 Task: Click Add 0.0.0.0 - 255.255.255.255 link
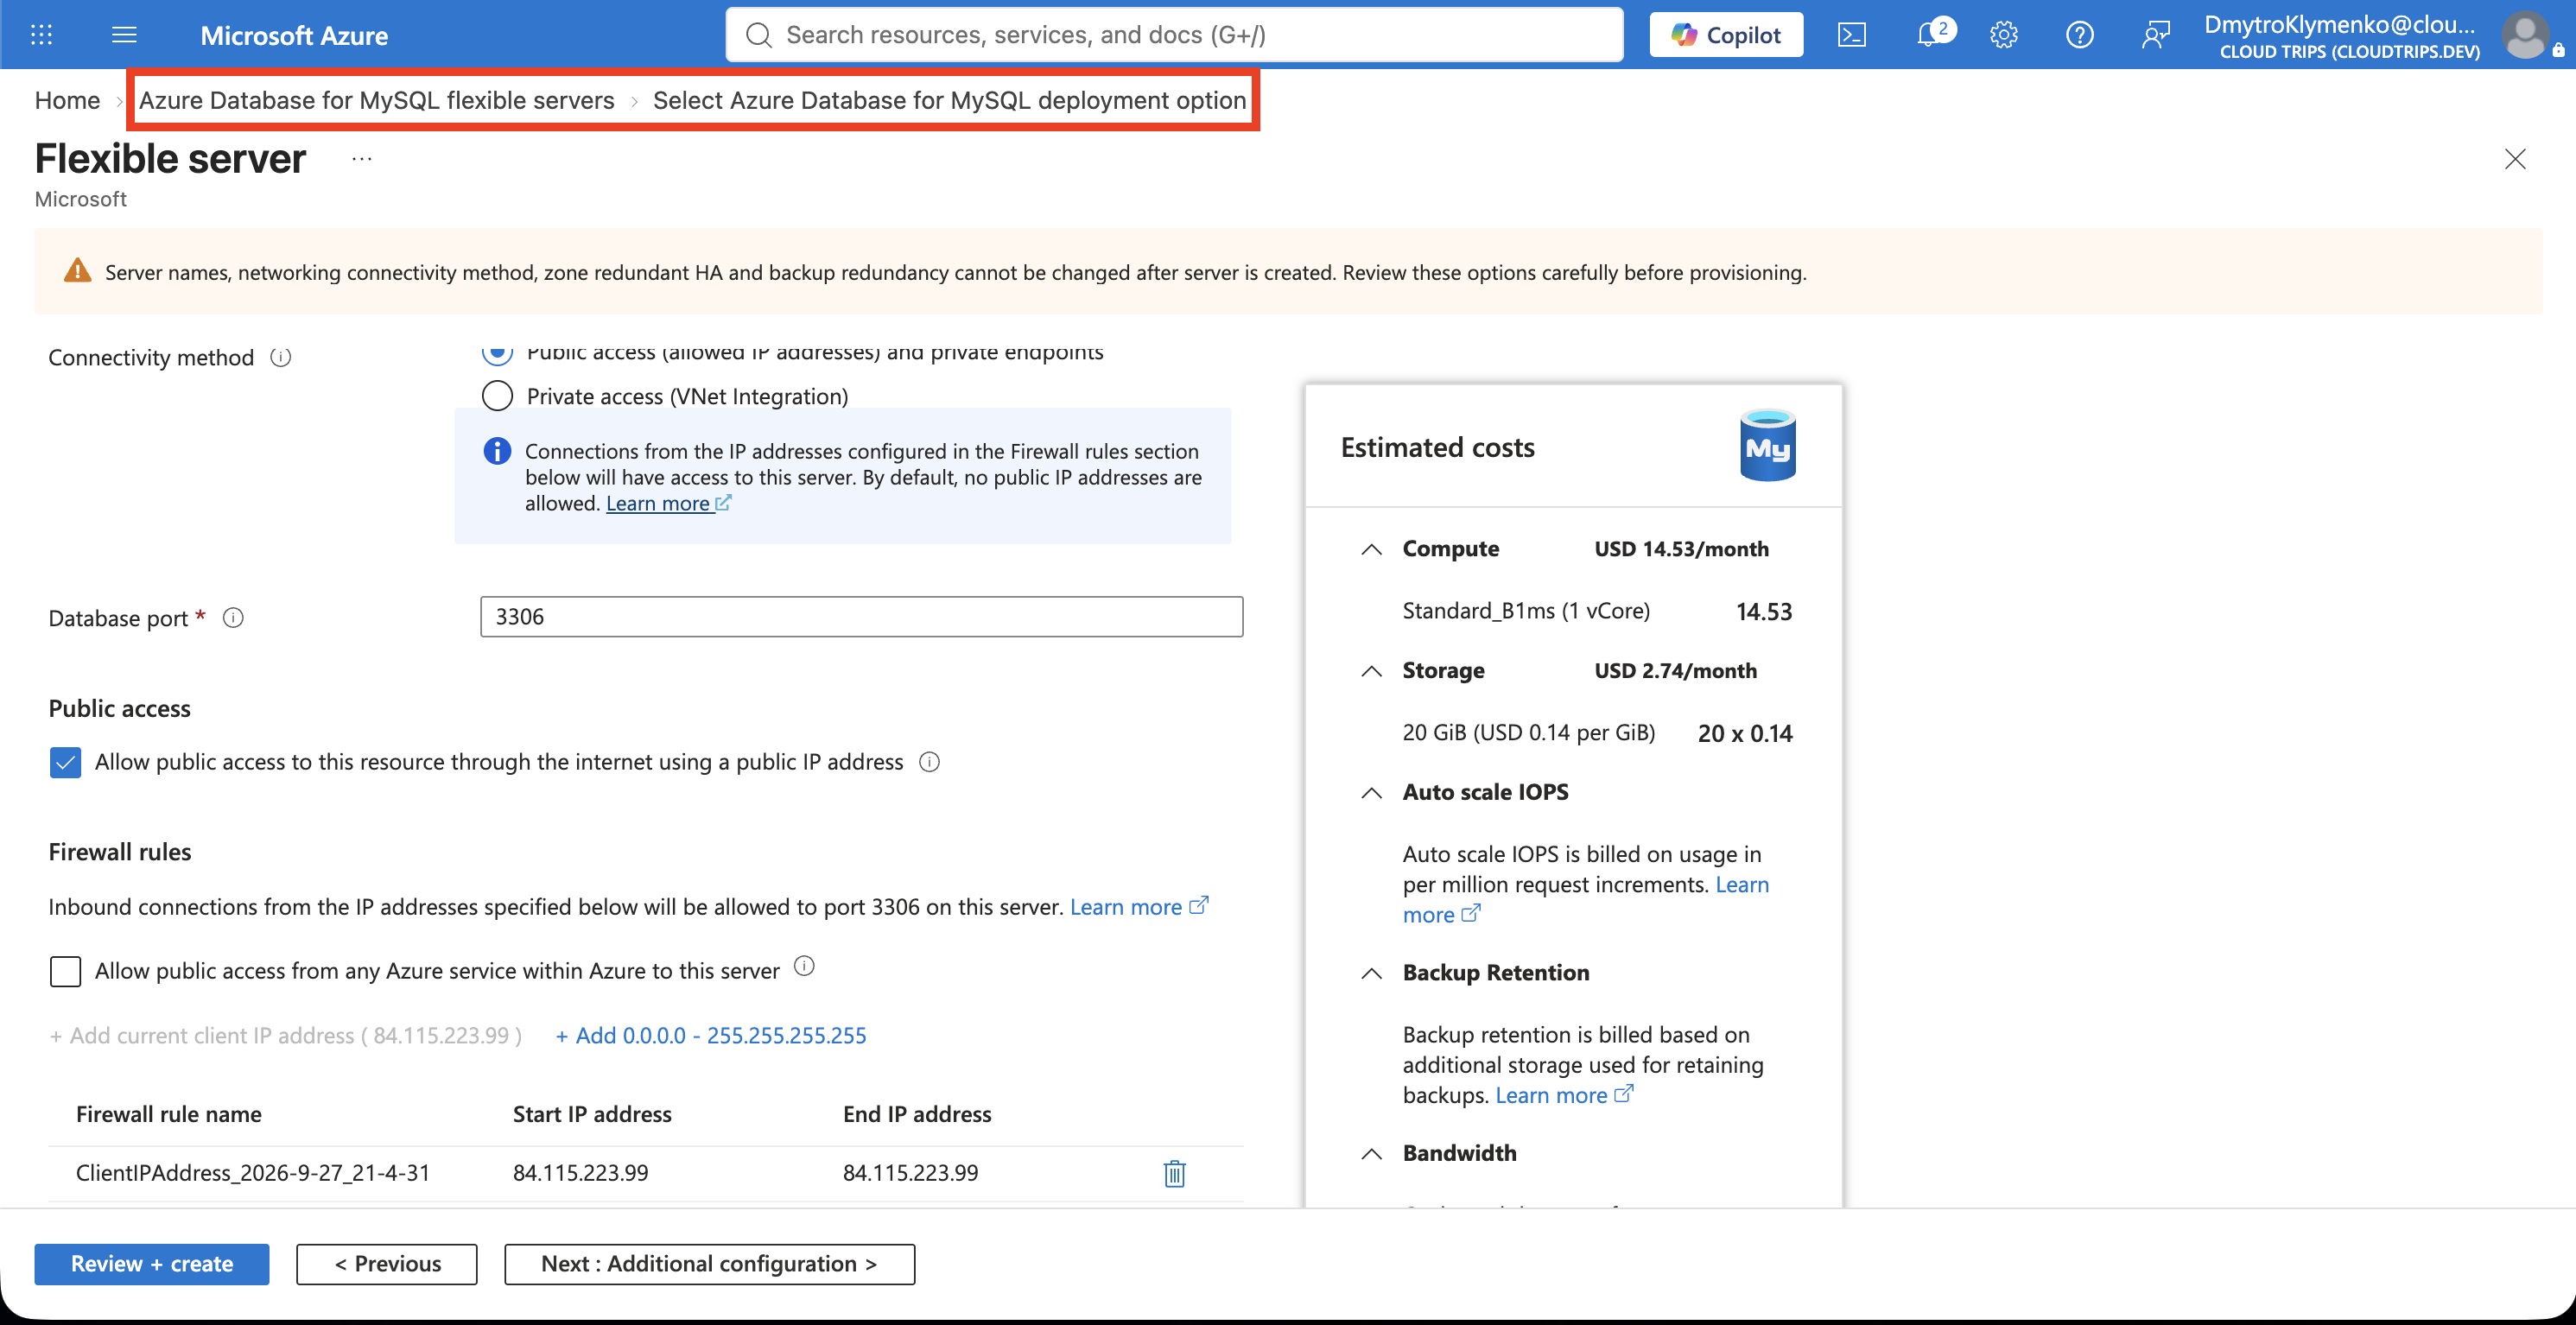pyautogui.click(x=711, y=1035)
